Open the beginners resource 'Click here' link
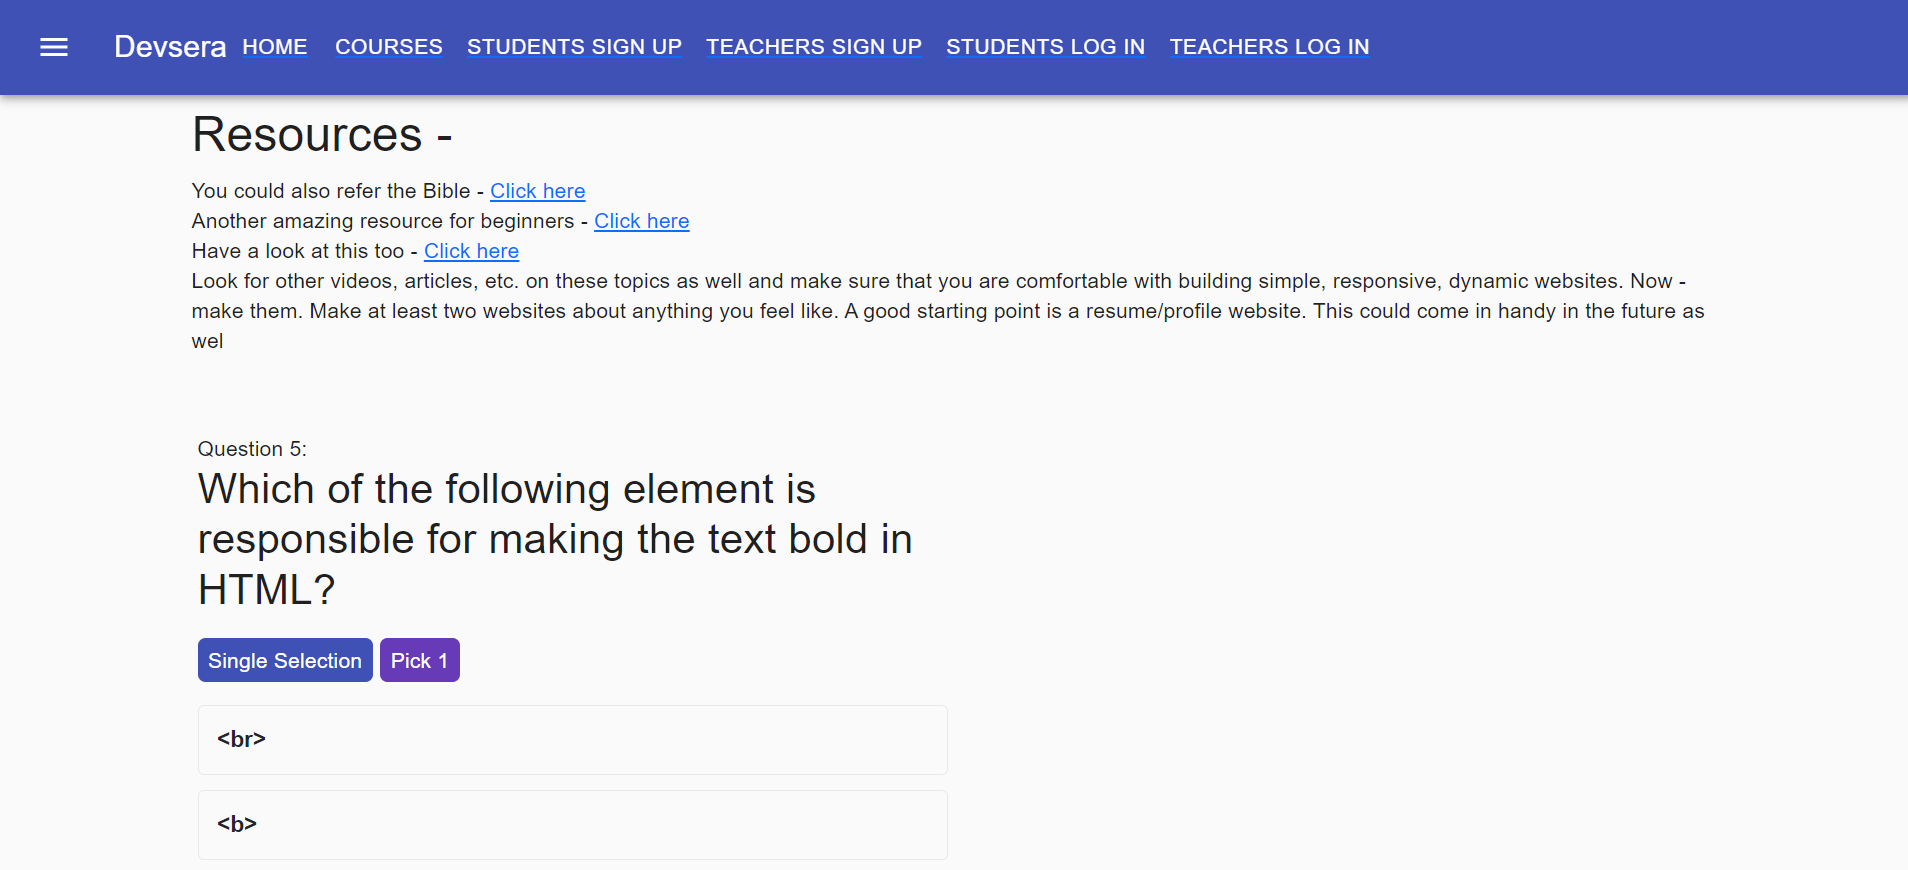The width and height of the screenshot is (1908, 870). (x=642, y=221)
